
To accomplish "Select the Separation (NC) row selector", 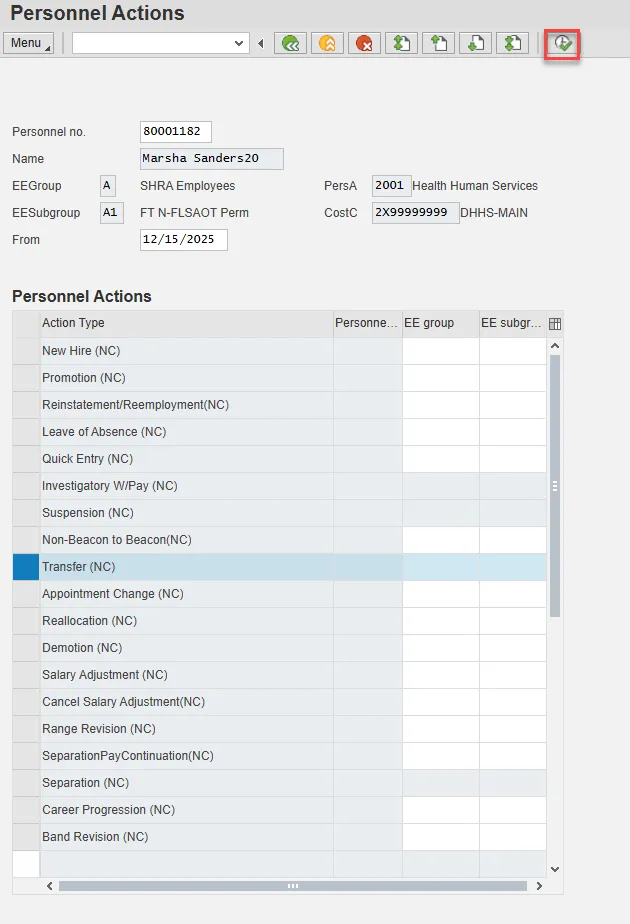I will pos(26,783).
